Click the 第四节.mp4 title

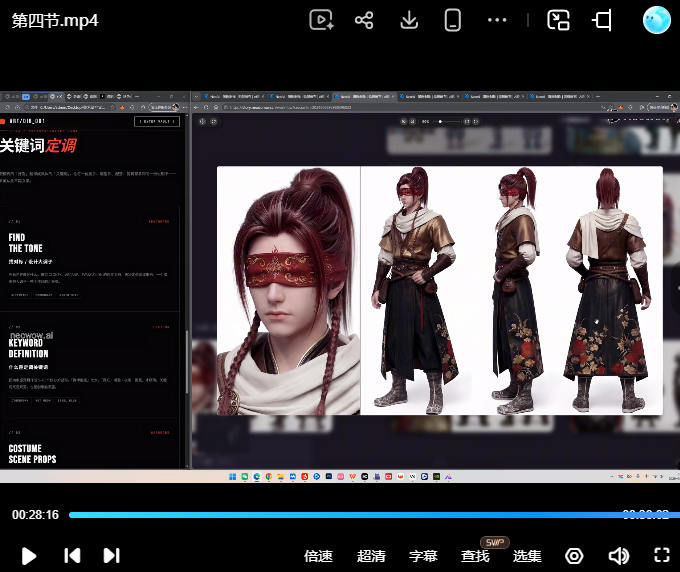pos(55,20)
